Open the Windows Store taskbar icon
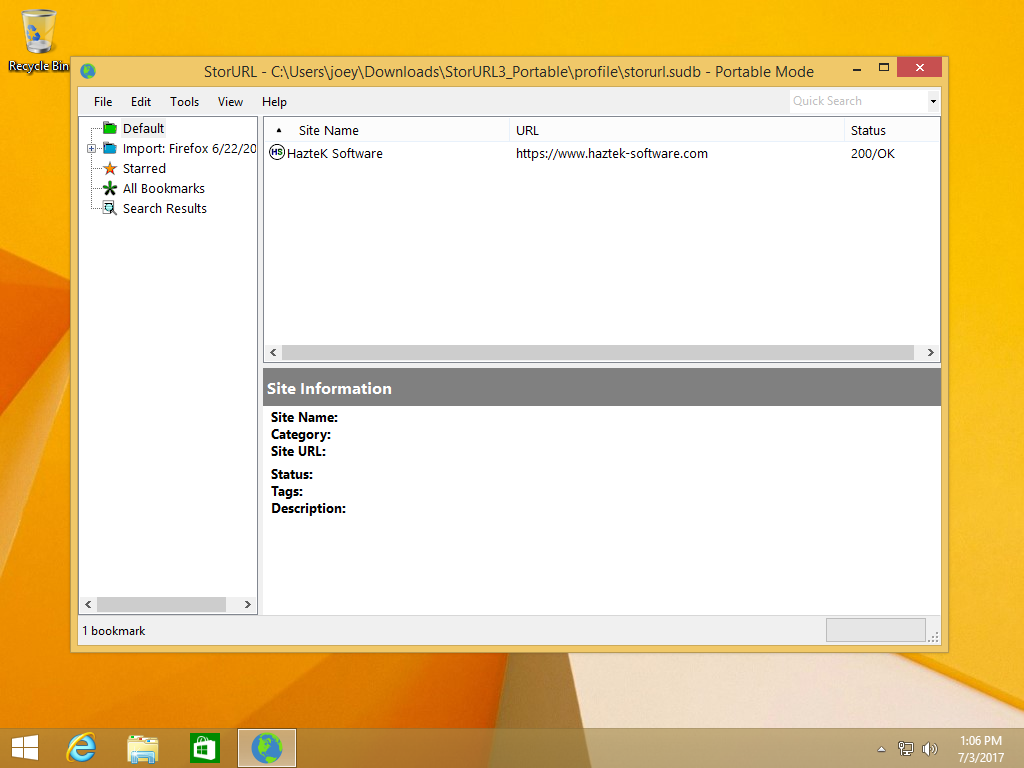Viewport: 1024px width, 768px height. pos(204,748)
